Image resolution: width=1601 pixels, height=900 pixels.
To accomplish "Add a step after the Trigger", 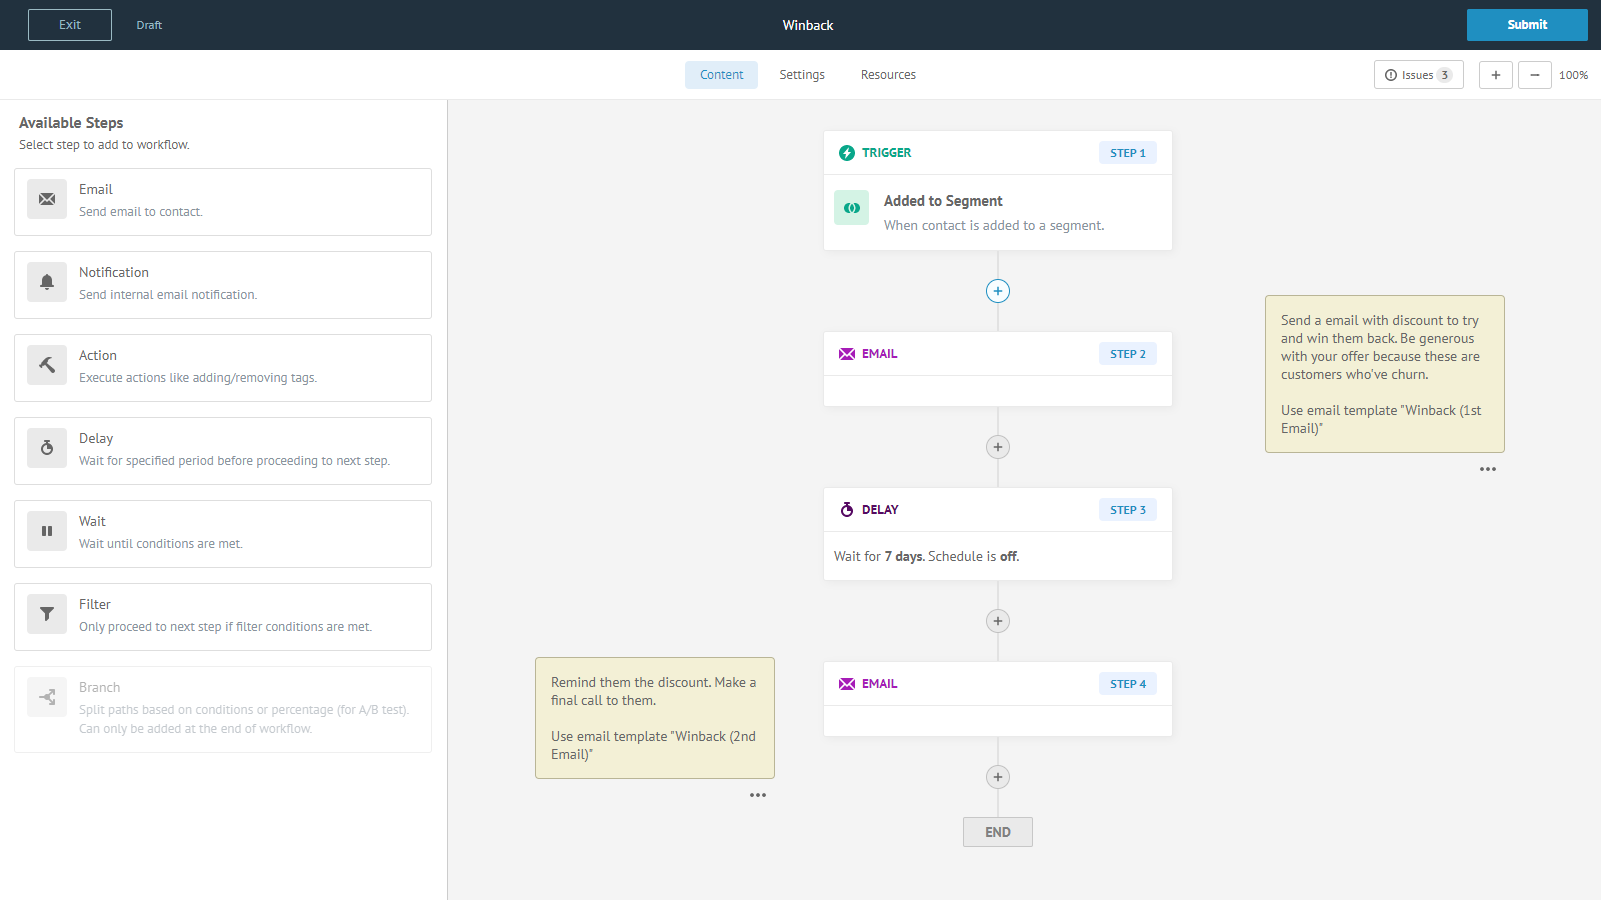I will [997, 291].
